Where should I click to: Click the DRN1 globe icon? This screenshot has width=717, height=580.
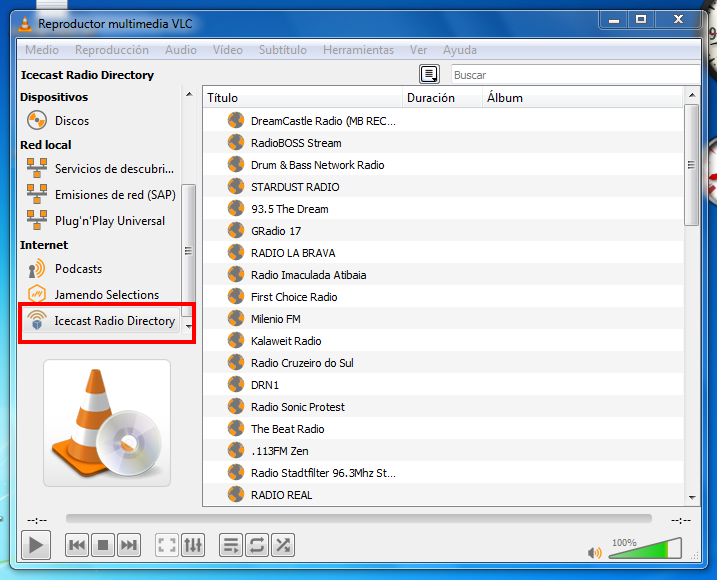pyautogui.click(x=236, y=384)
